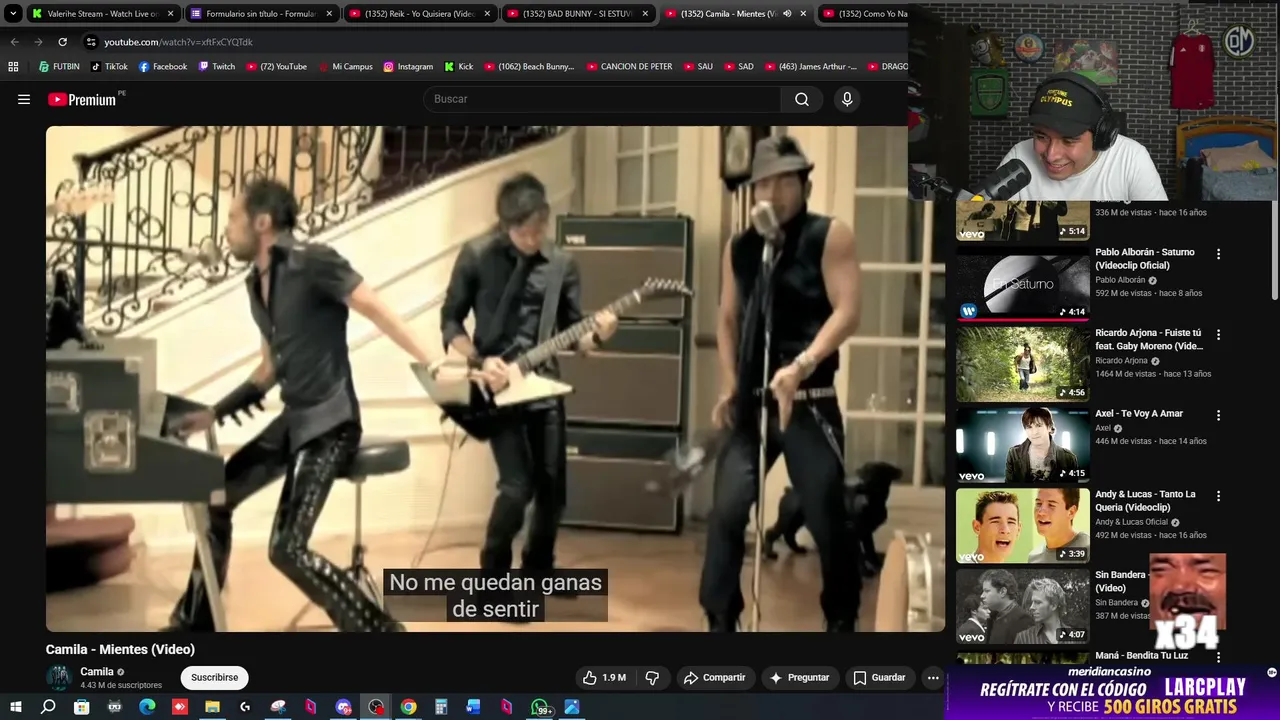Open Microsoft Store from taskbar

tap(81, 707)
